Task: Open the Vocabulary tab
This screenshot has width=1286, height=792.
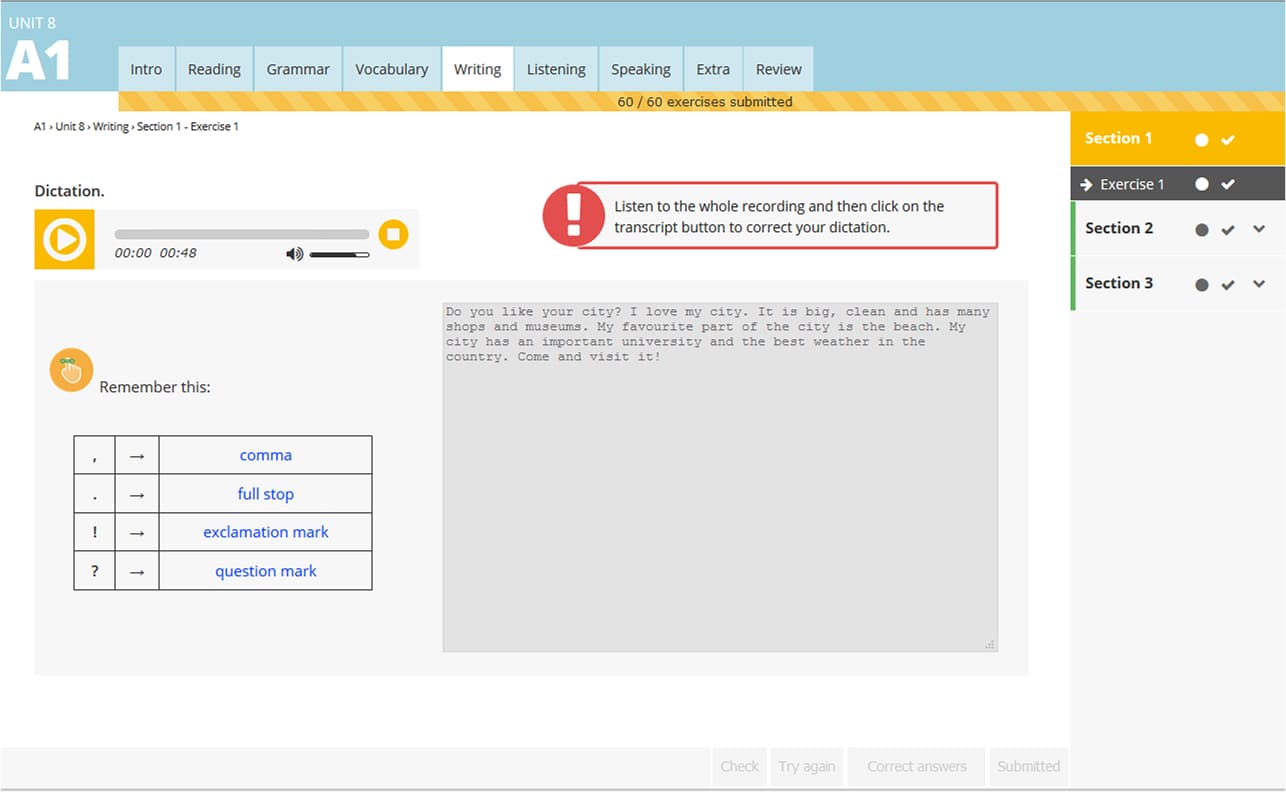Action: click(x=391, y=69)
